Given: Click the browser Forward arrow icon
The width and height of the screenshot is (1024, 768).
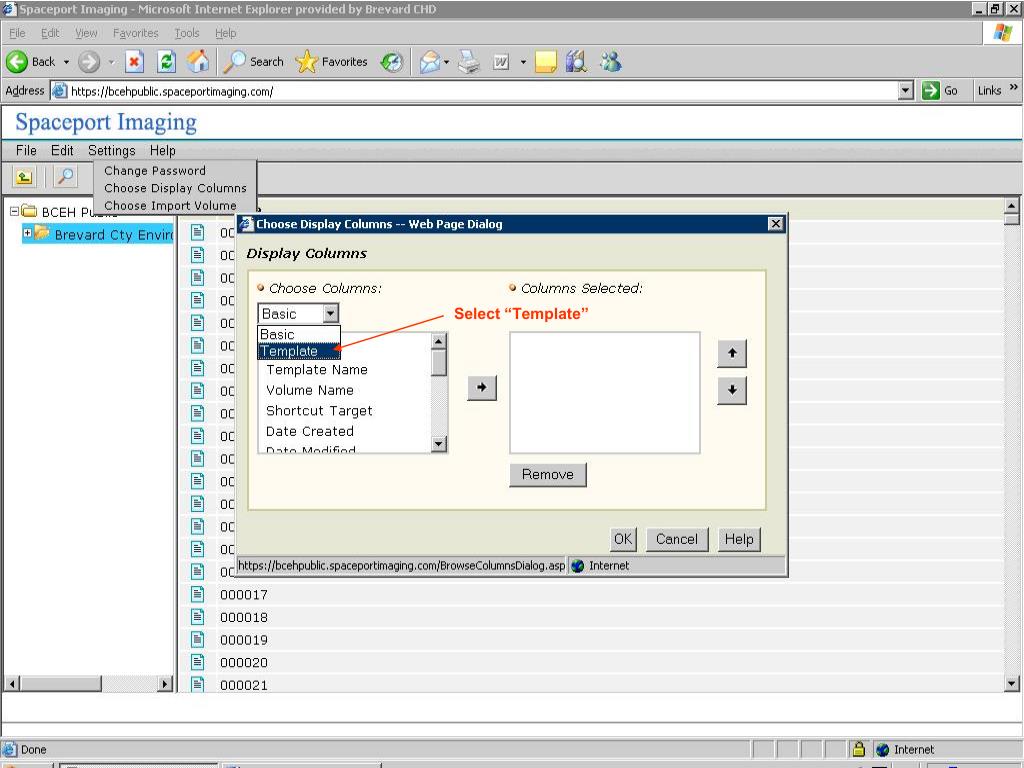Looking at the screenshot, I should click(89, 62).
